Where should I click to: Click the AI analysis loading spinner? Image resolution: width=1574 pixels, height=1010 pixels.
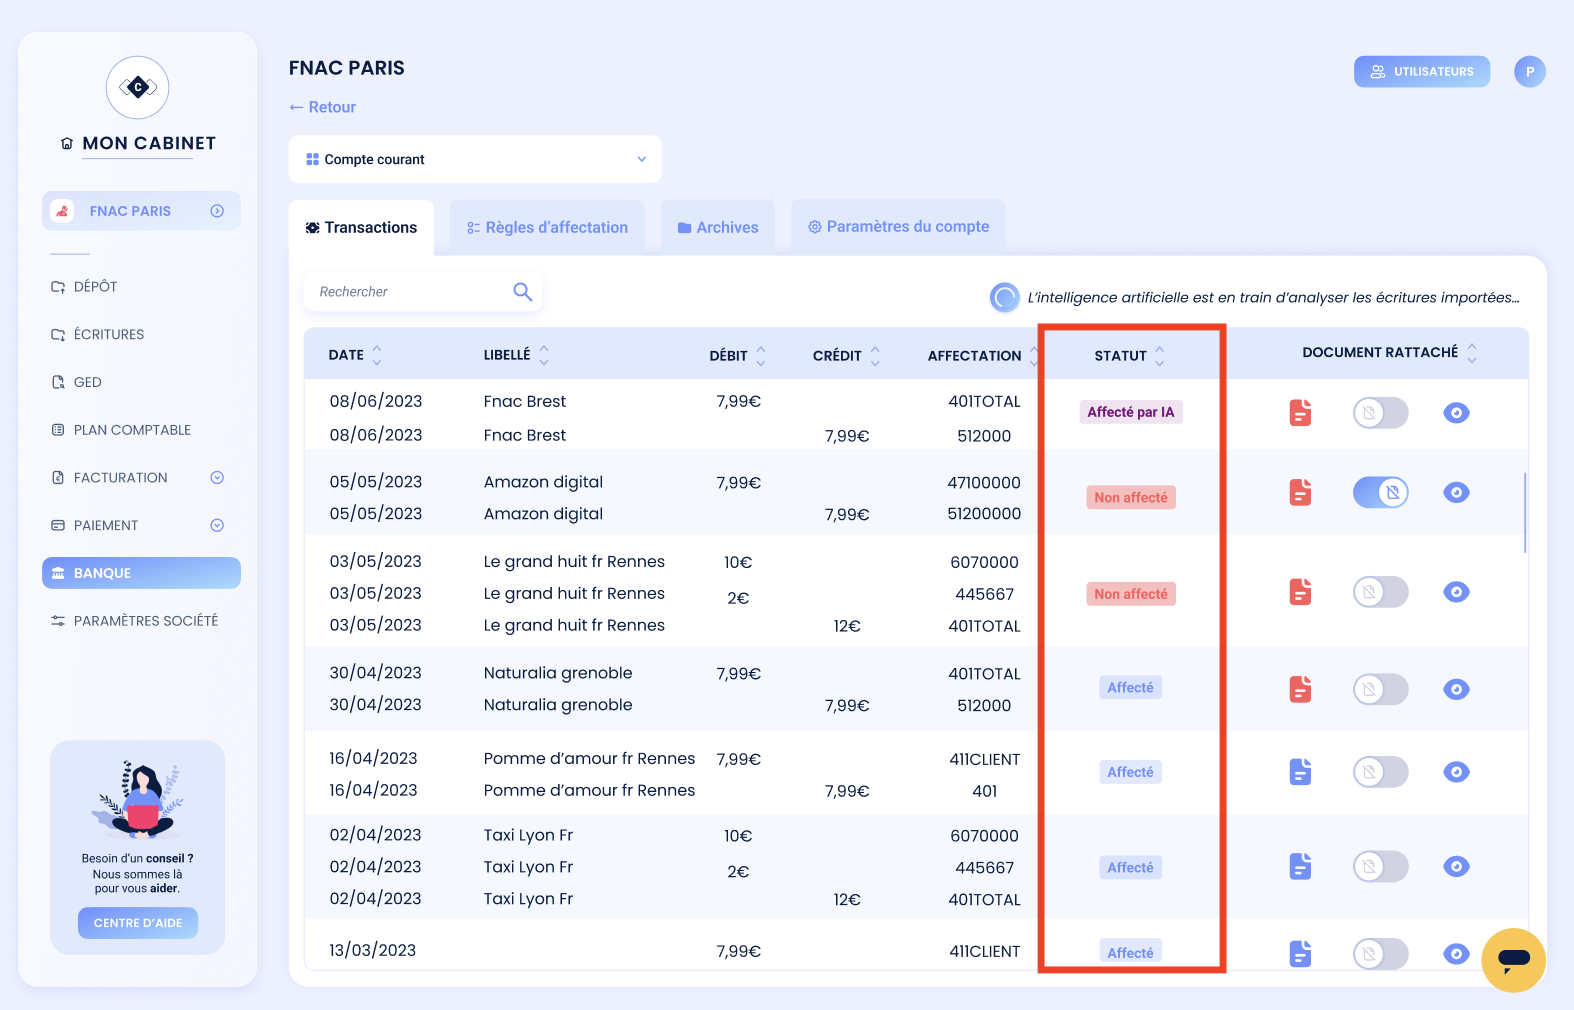coord(1004,297)
